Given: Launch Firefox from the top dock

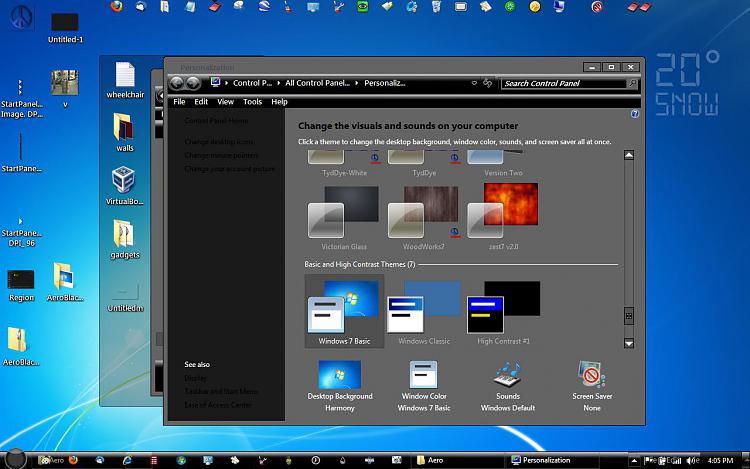Looking at the screenshot, I should [x=116, y=6].
